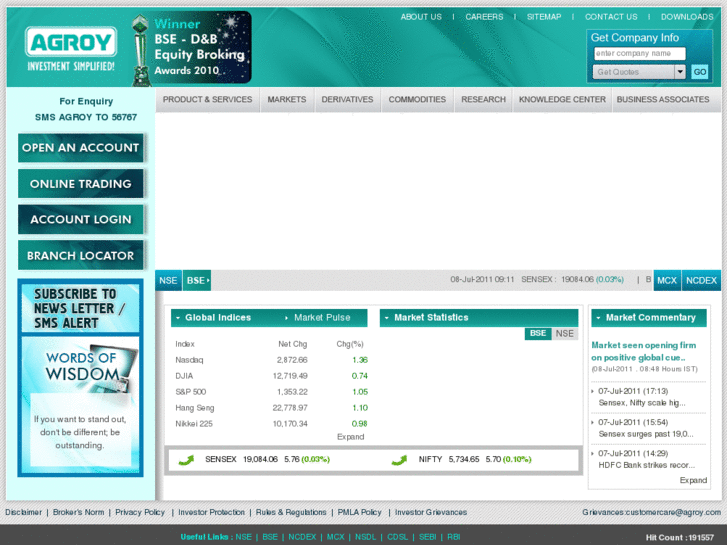Click the DJIA index row
Screen dimensions: 727x545
pos(271,376)
